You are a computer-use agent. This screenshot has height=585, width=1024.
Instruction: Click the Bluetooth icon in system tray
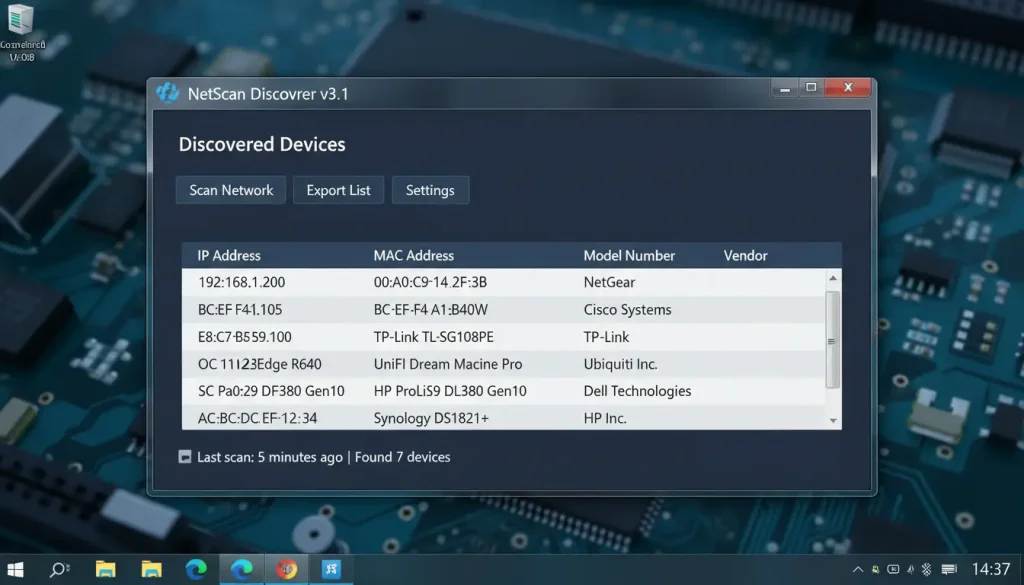926,569
